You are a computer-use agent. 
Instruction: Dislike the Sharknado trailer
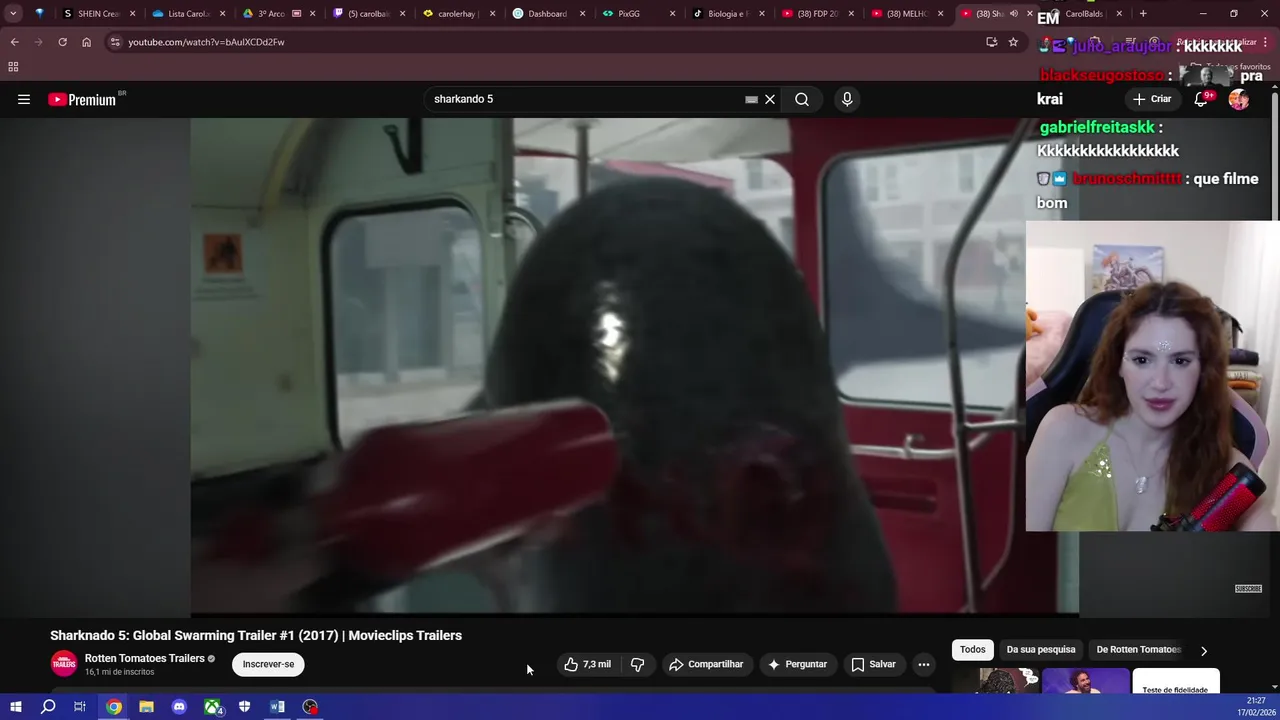[x=638, y=664]
